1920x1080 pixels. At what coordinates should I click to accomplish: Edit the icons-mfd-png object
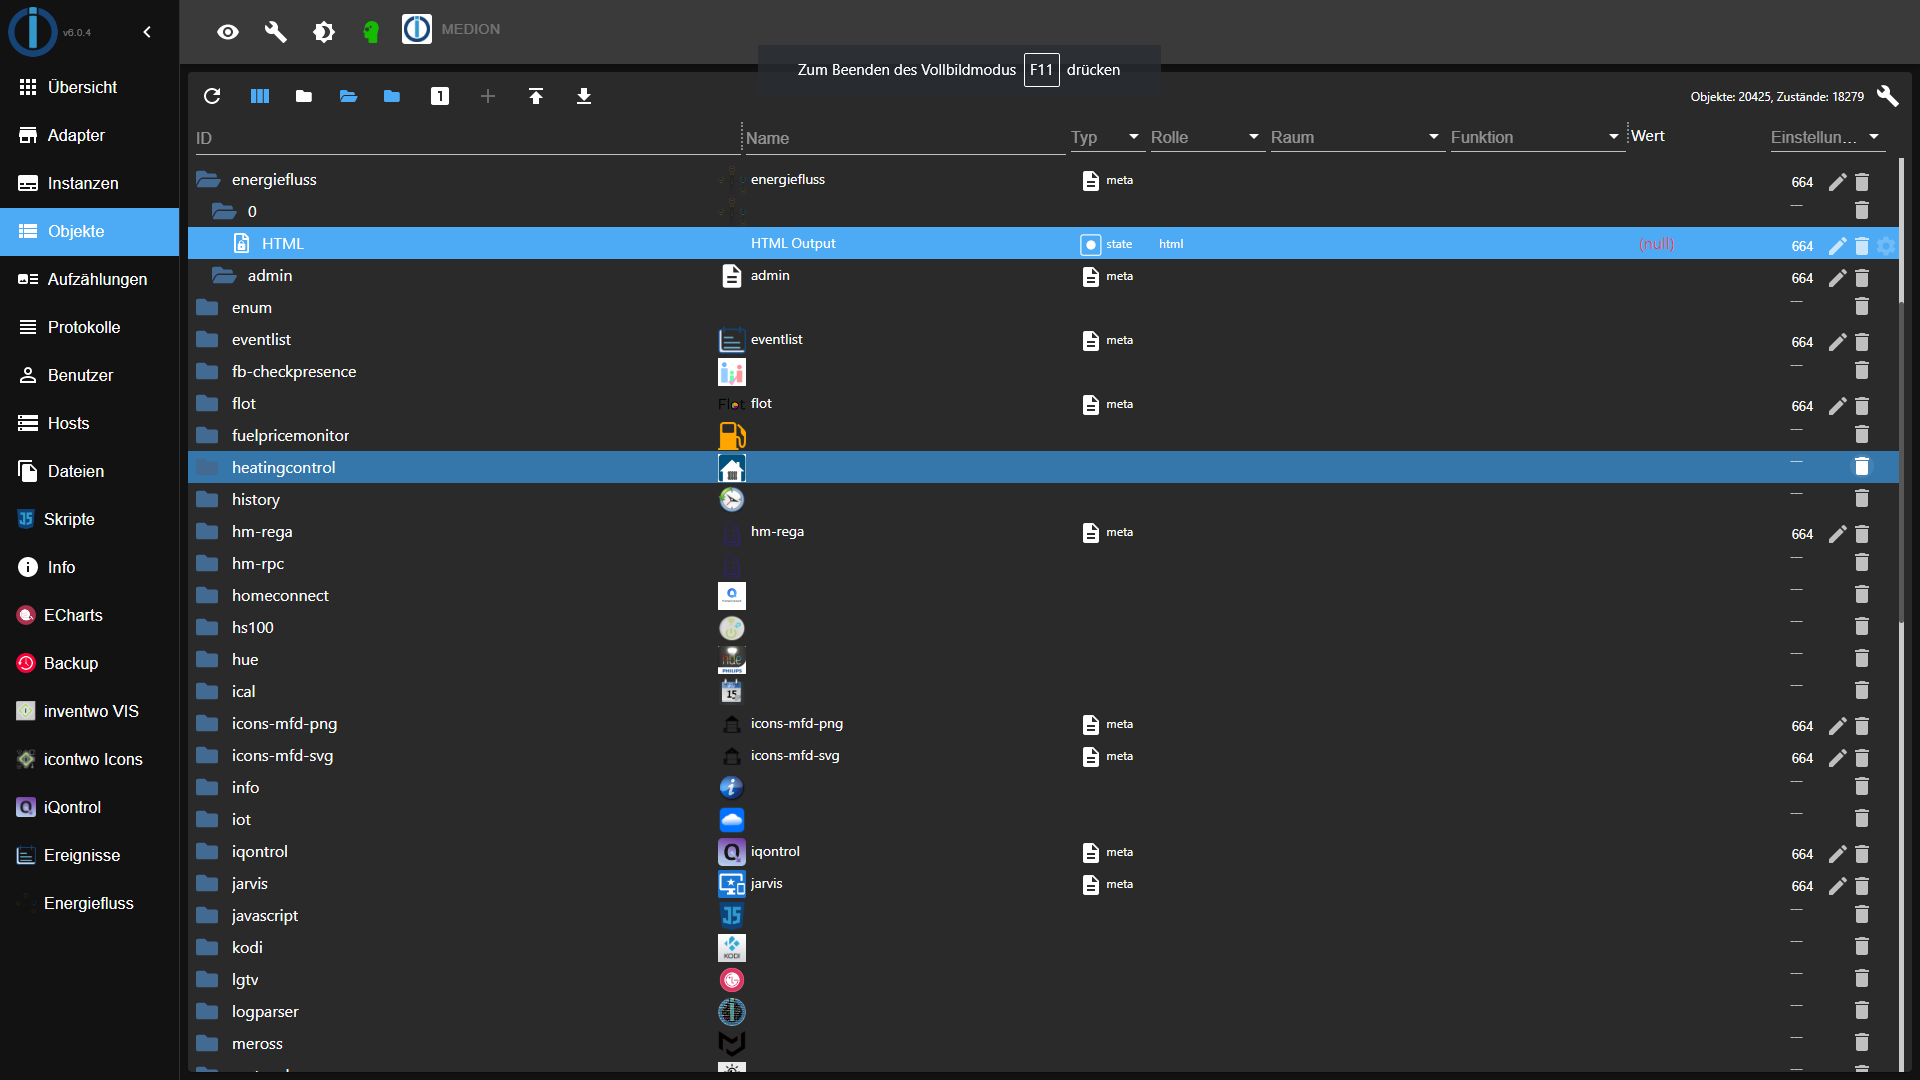[x=1837, y=726]
